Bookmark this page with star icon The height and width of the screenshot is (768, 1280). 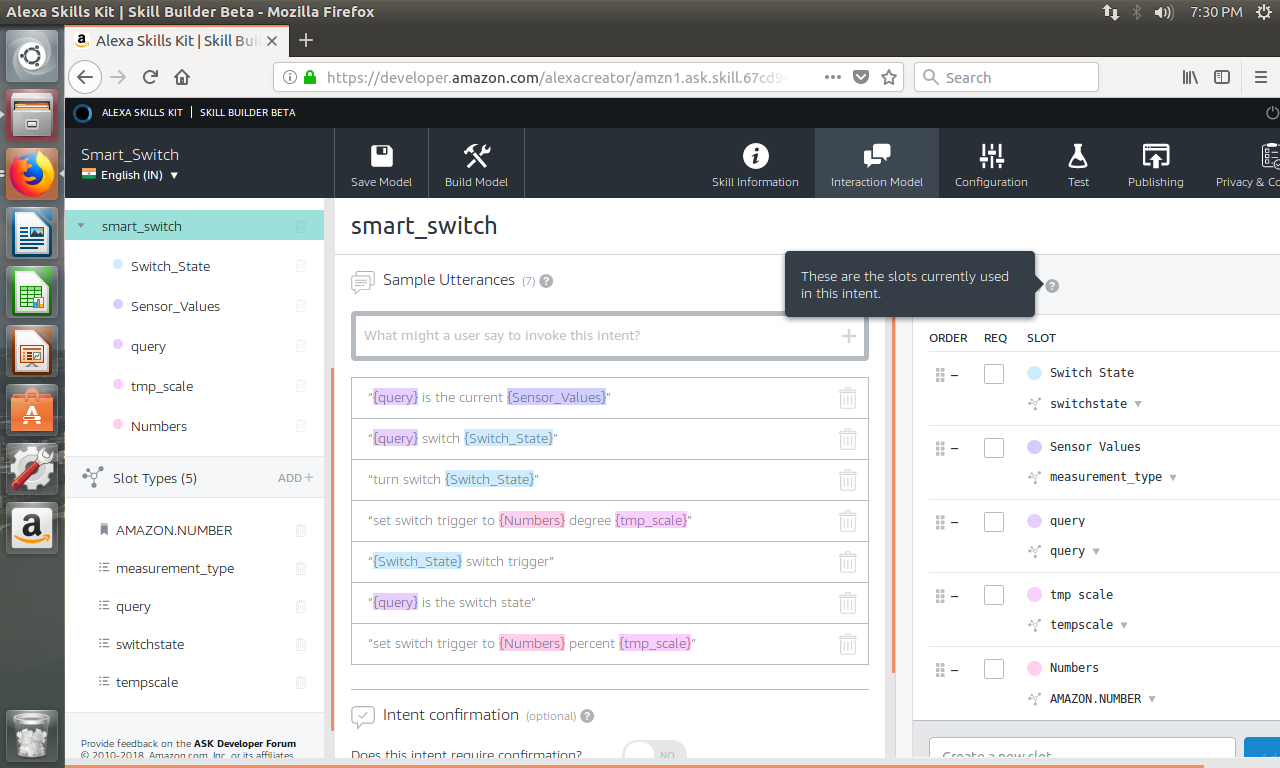pos(889,77)
